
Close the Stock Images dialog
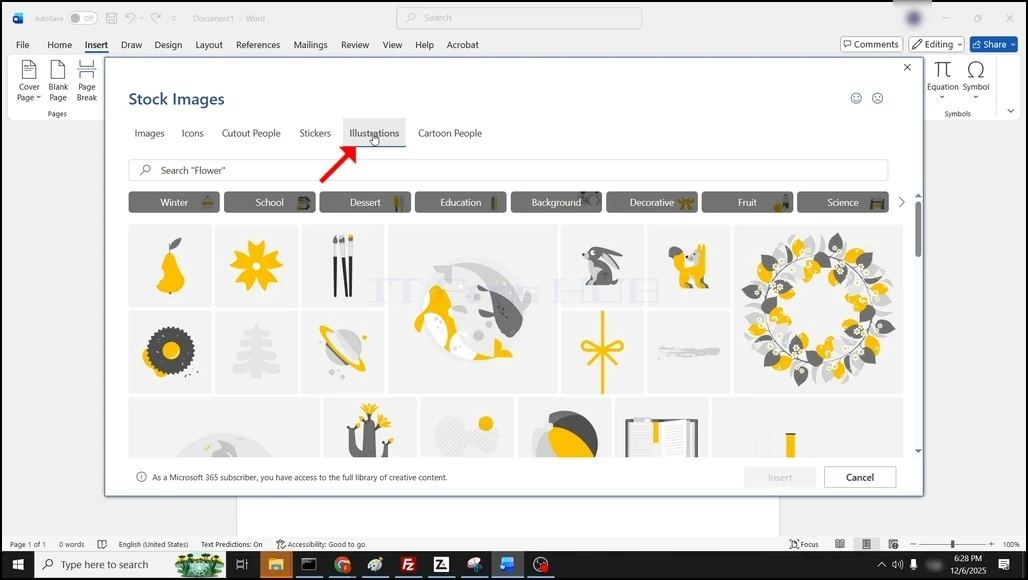point(907,68)
